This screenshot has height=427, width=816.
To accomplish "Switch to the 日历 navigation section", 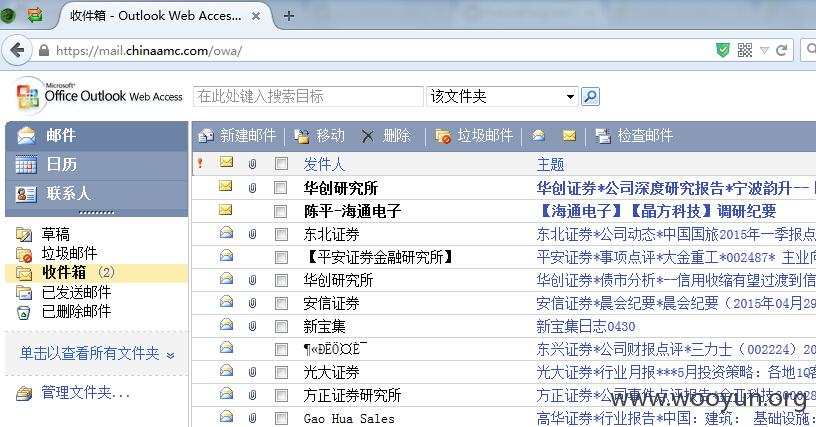I will click(x=97, y=165).
